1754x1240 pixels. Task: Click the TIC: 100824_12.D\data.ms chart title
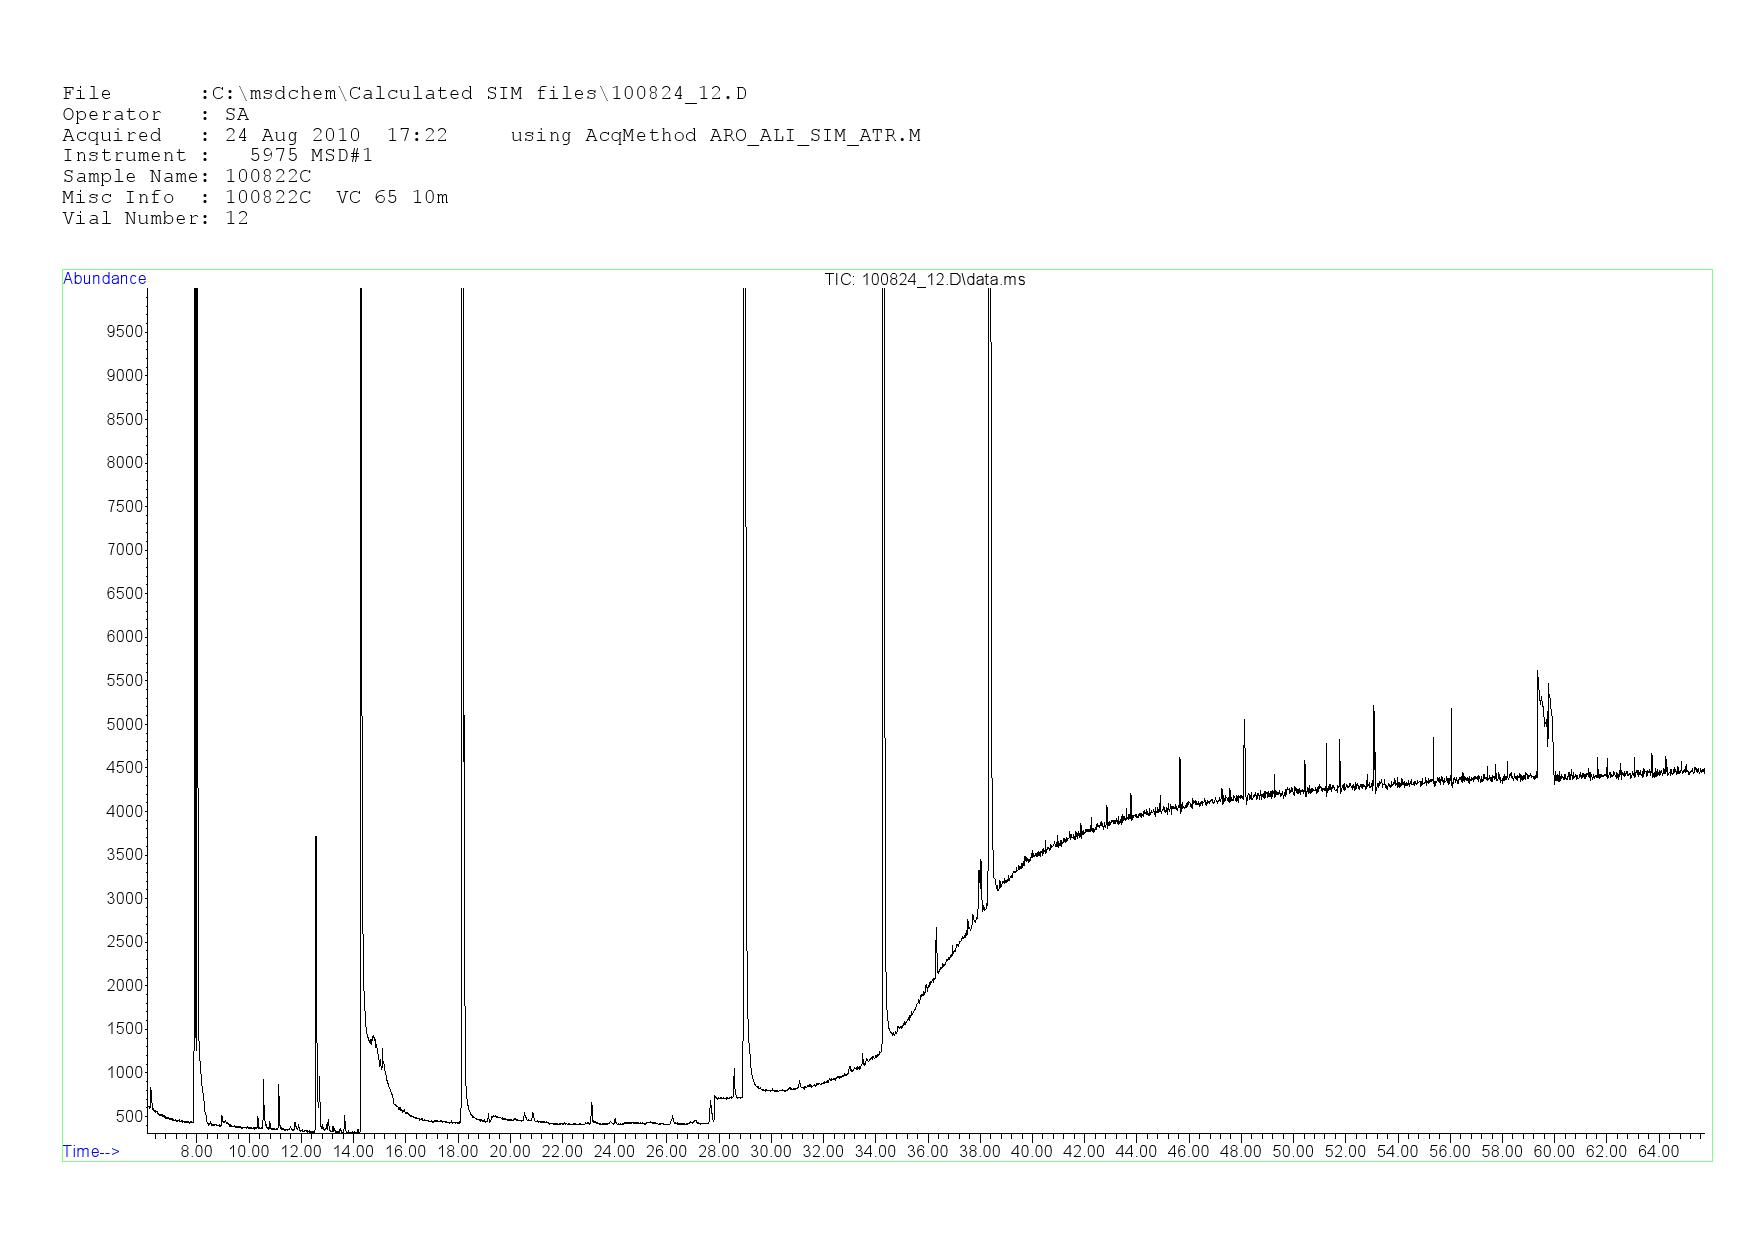point(924,280)
